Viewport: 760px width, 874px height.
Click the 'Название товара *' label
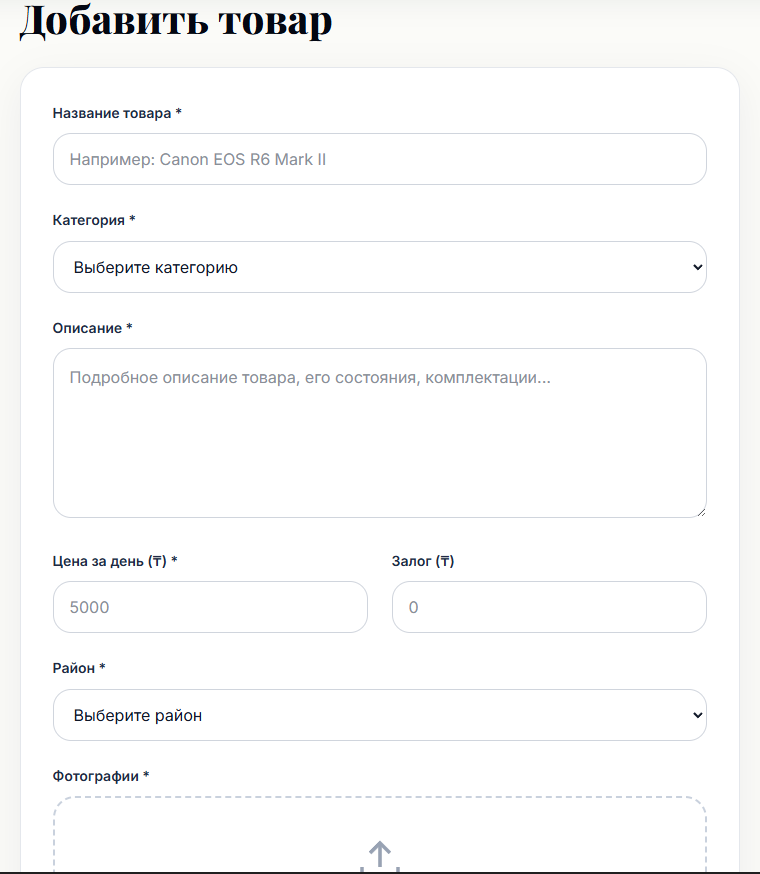pyautogui.click(x=117, y=113)
